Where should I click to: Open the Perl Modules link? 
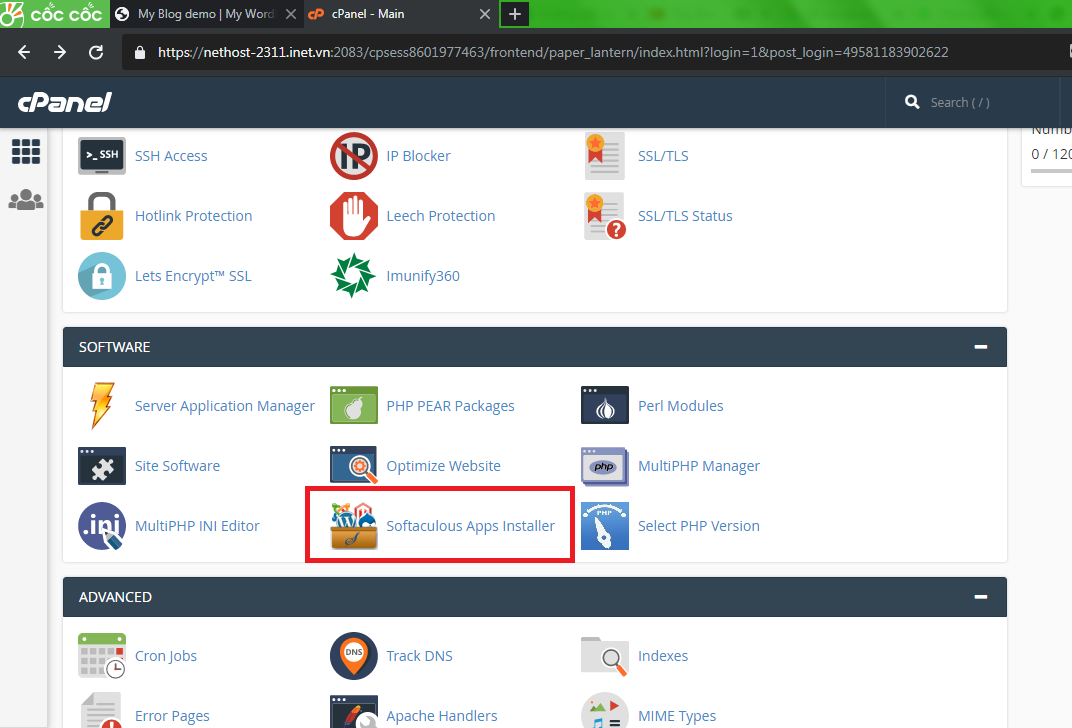coord(681,405)
